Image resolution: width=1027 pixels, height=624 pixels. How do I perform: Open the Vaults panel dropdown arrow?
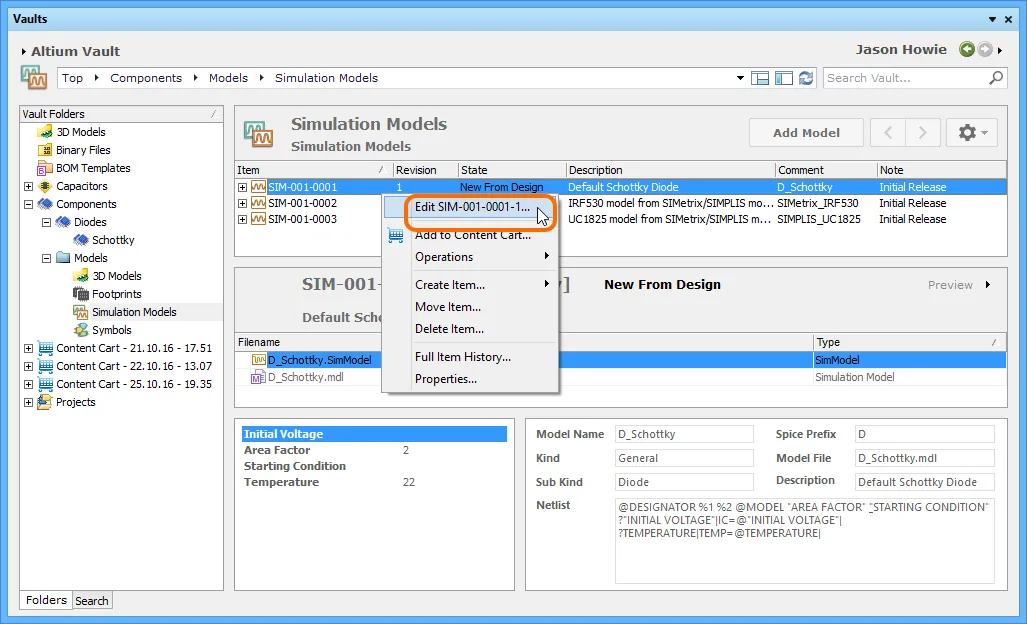(x=992, y=19)
